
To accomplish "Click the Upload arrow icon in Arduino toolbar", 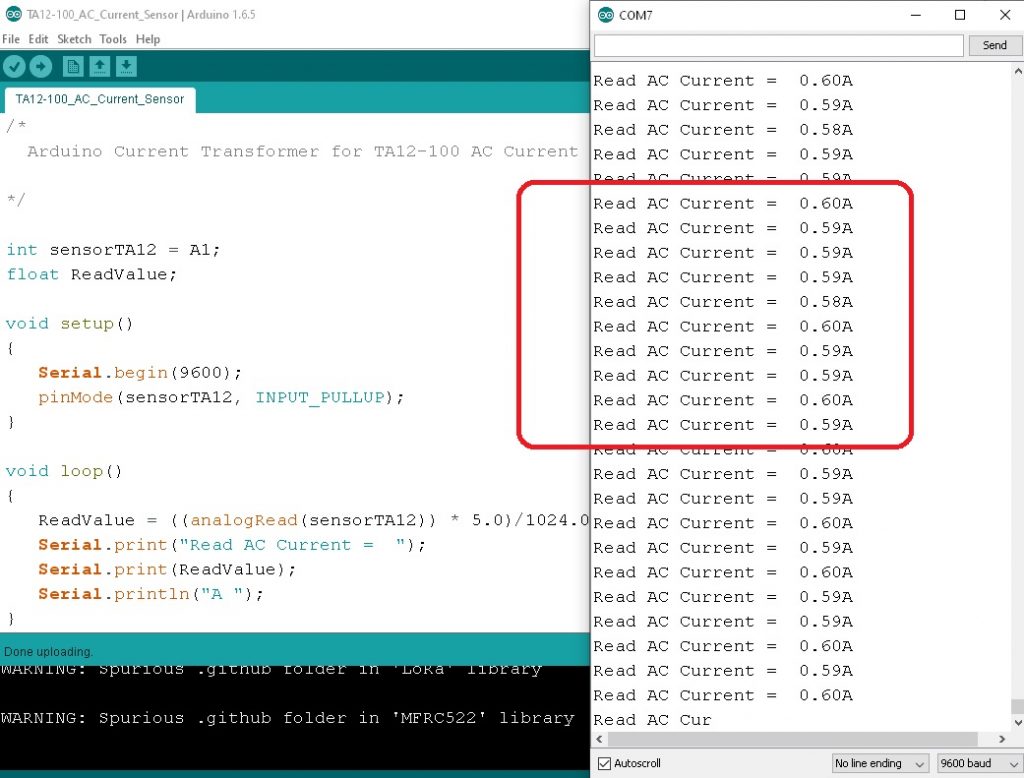I will point(40,66).
